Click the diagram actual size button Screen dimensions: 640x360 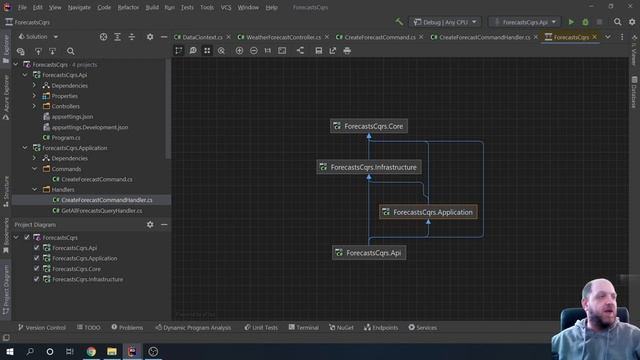pos(268,51)
